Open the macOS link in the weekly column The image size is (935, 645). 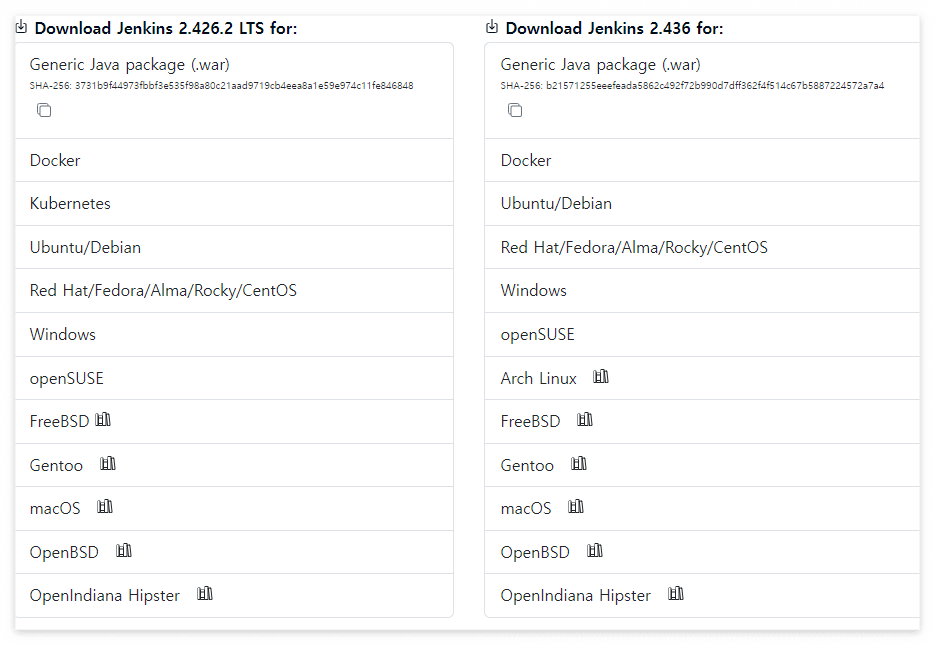tap(526, 508)
